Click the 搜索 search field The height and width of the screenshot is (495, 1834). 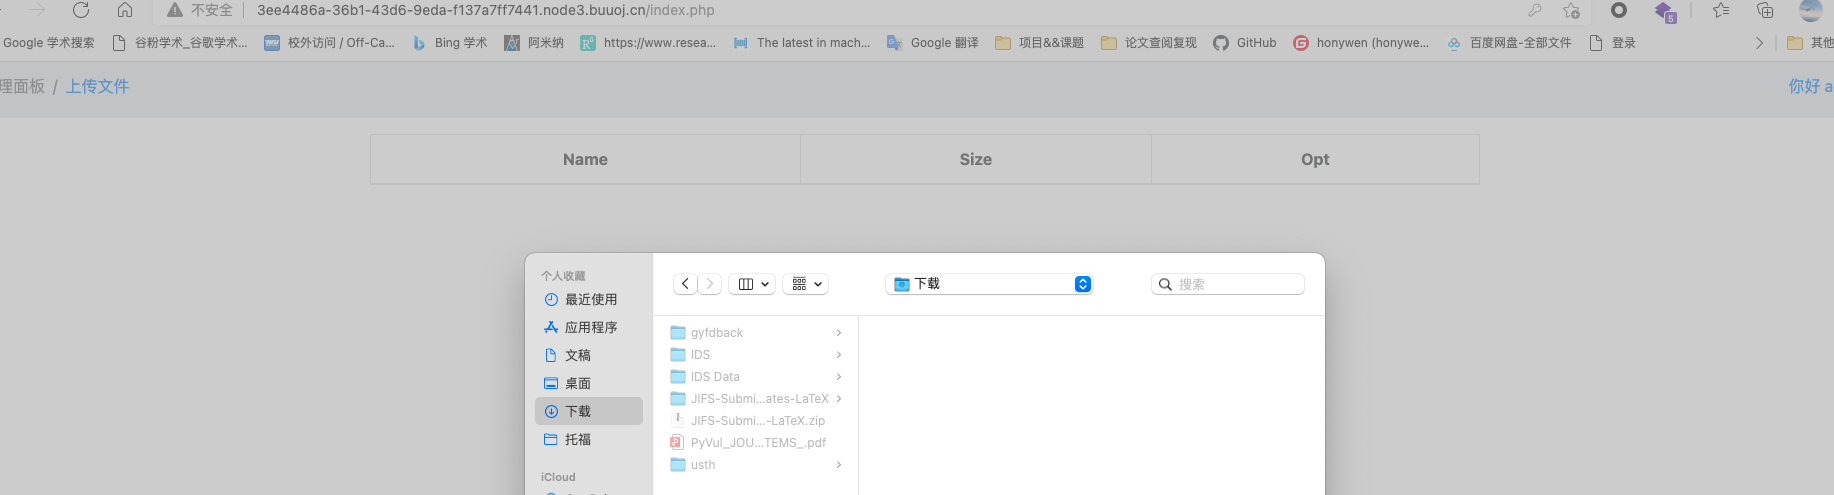tap(1228, 284)
